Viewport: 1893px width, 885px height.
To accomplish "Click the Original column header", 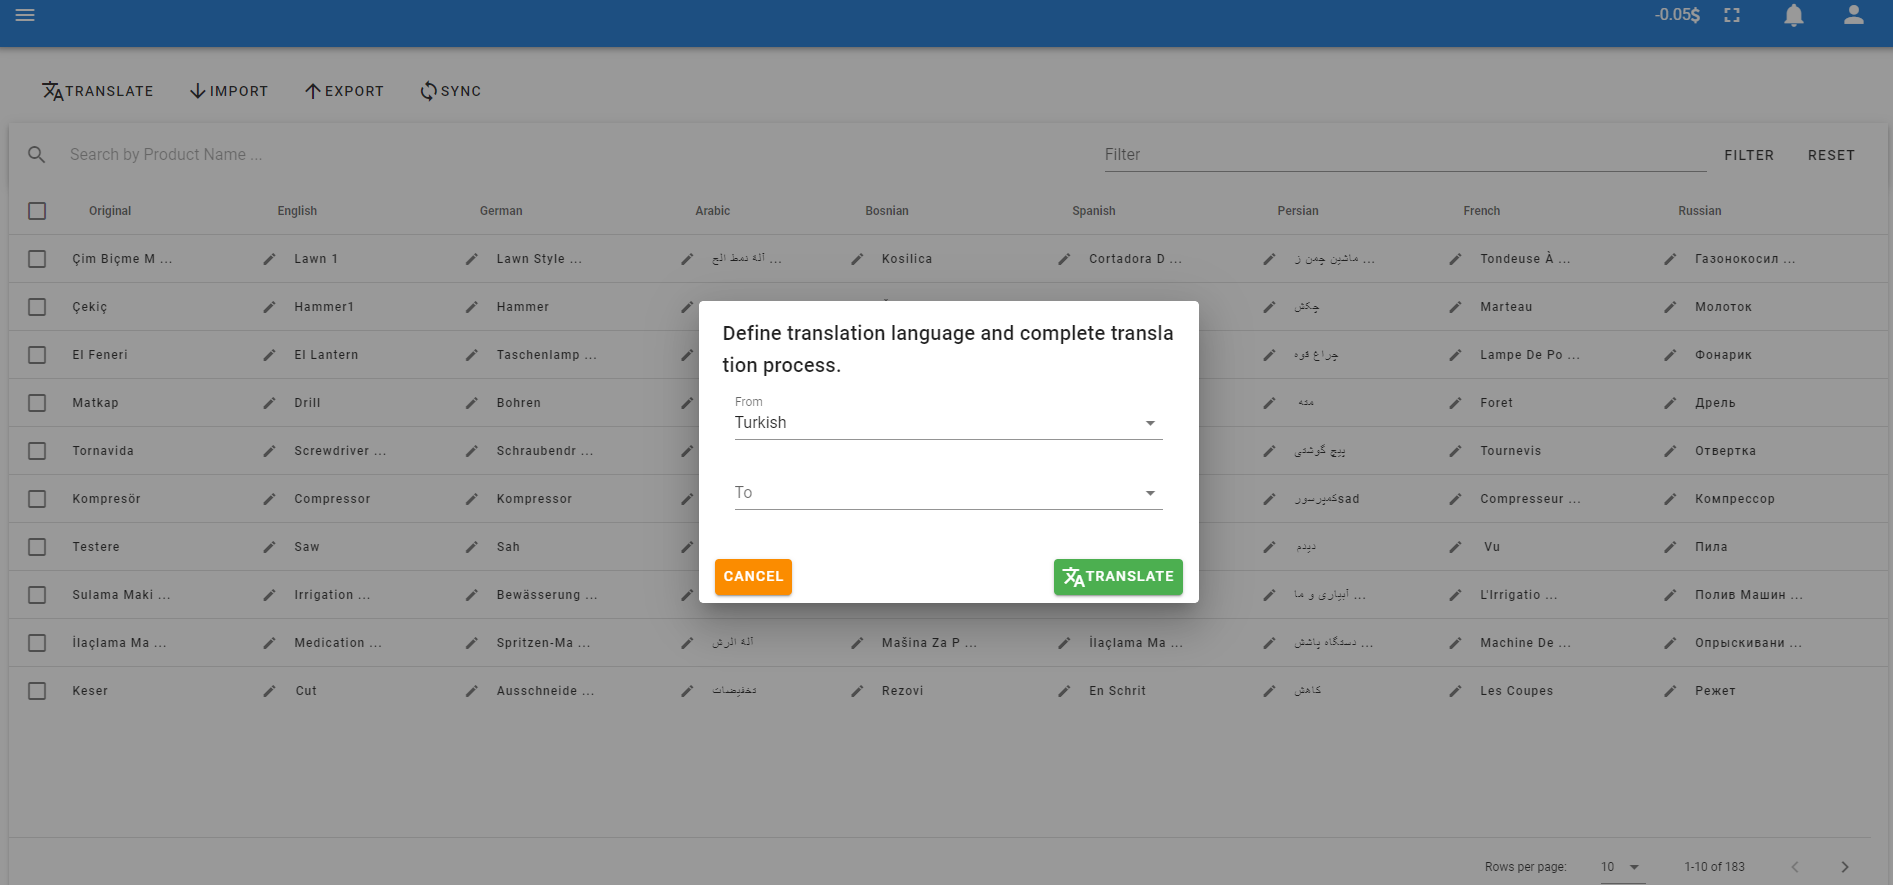I will [x=110, y=211].
